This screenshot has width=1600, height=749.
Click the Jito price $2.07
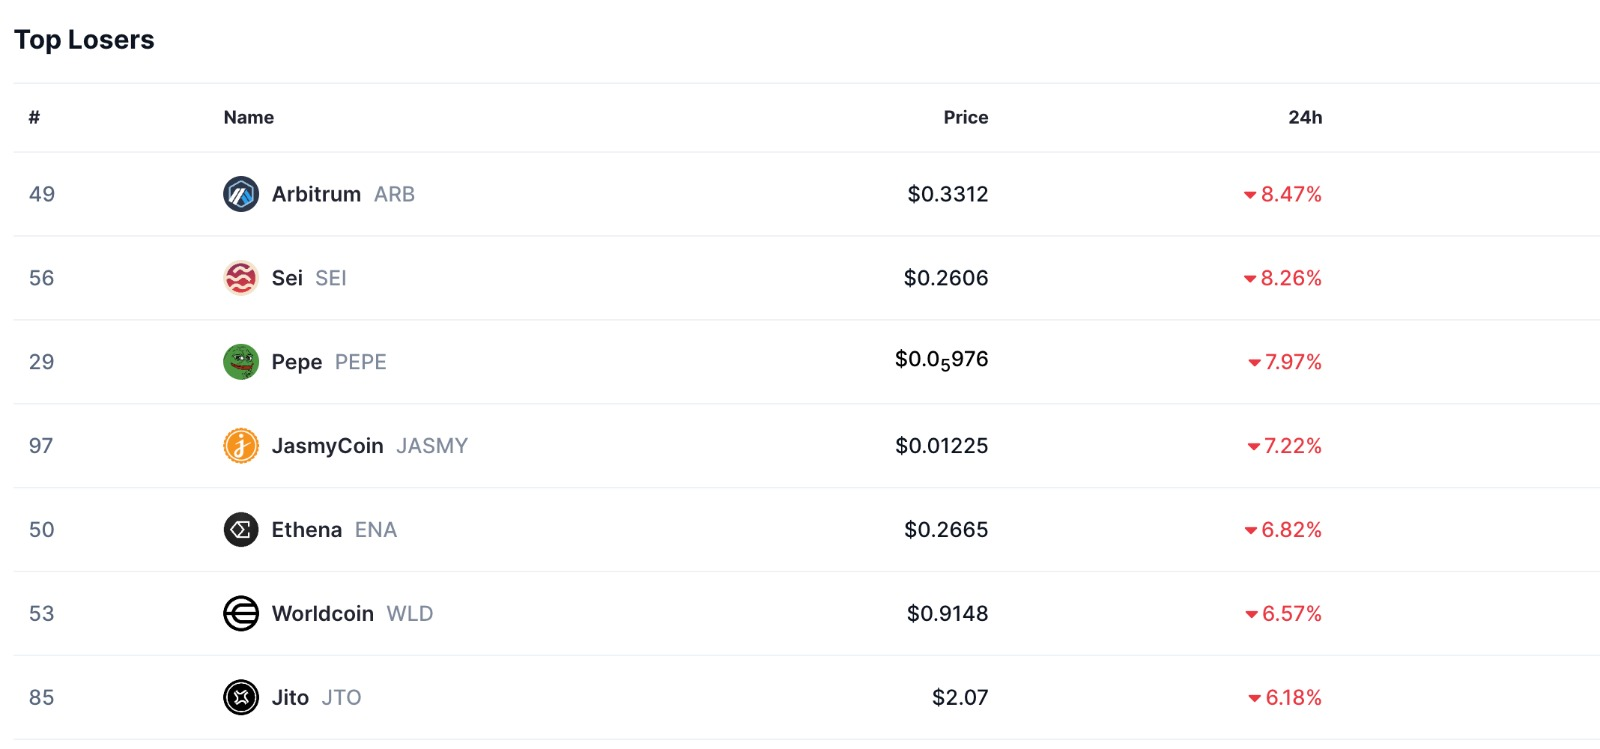tap(960, 698)
